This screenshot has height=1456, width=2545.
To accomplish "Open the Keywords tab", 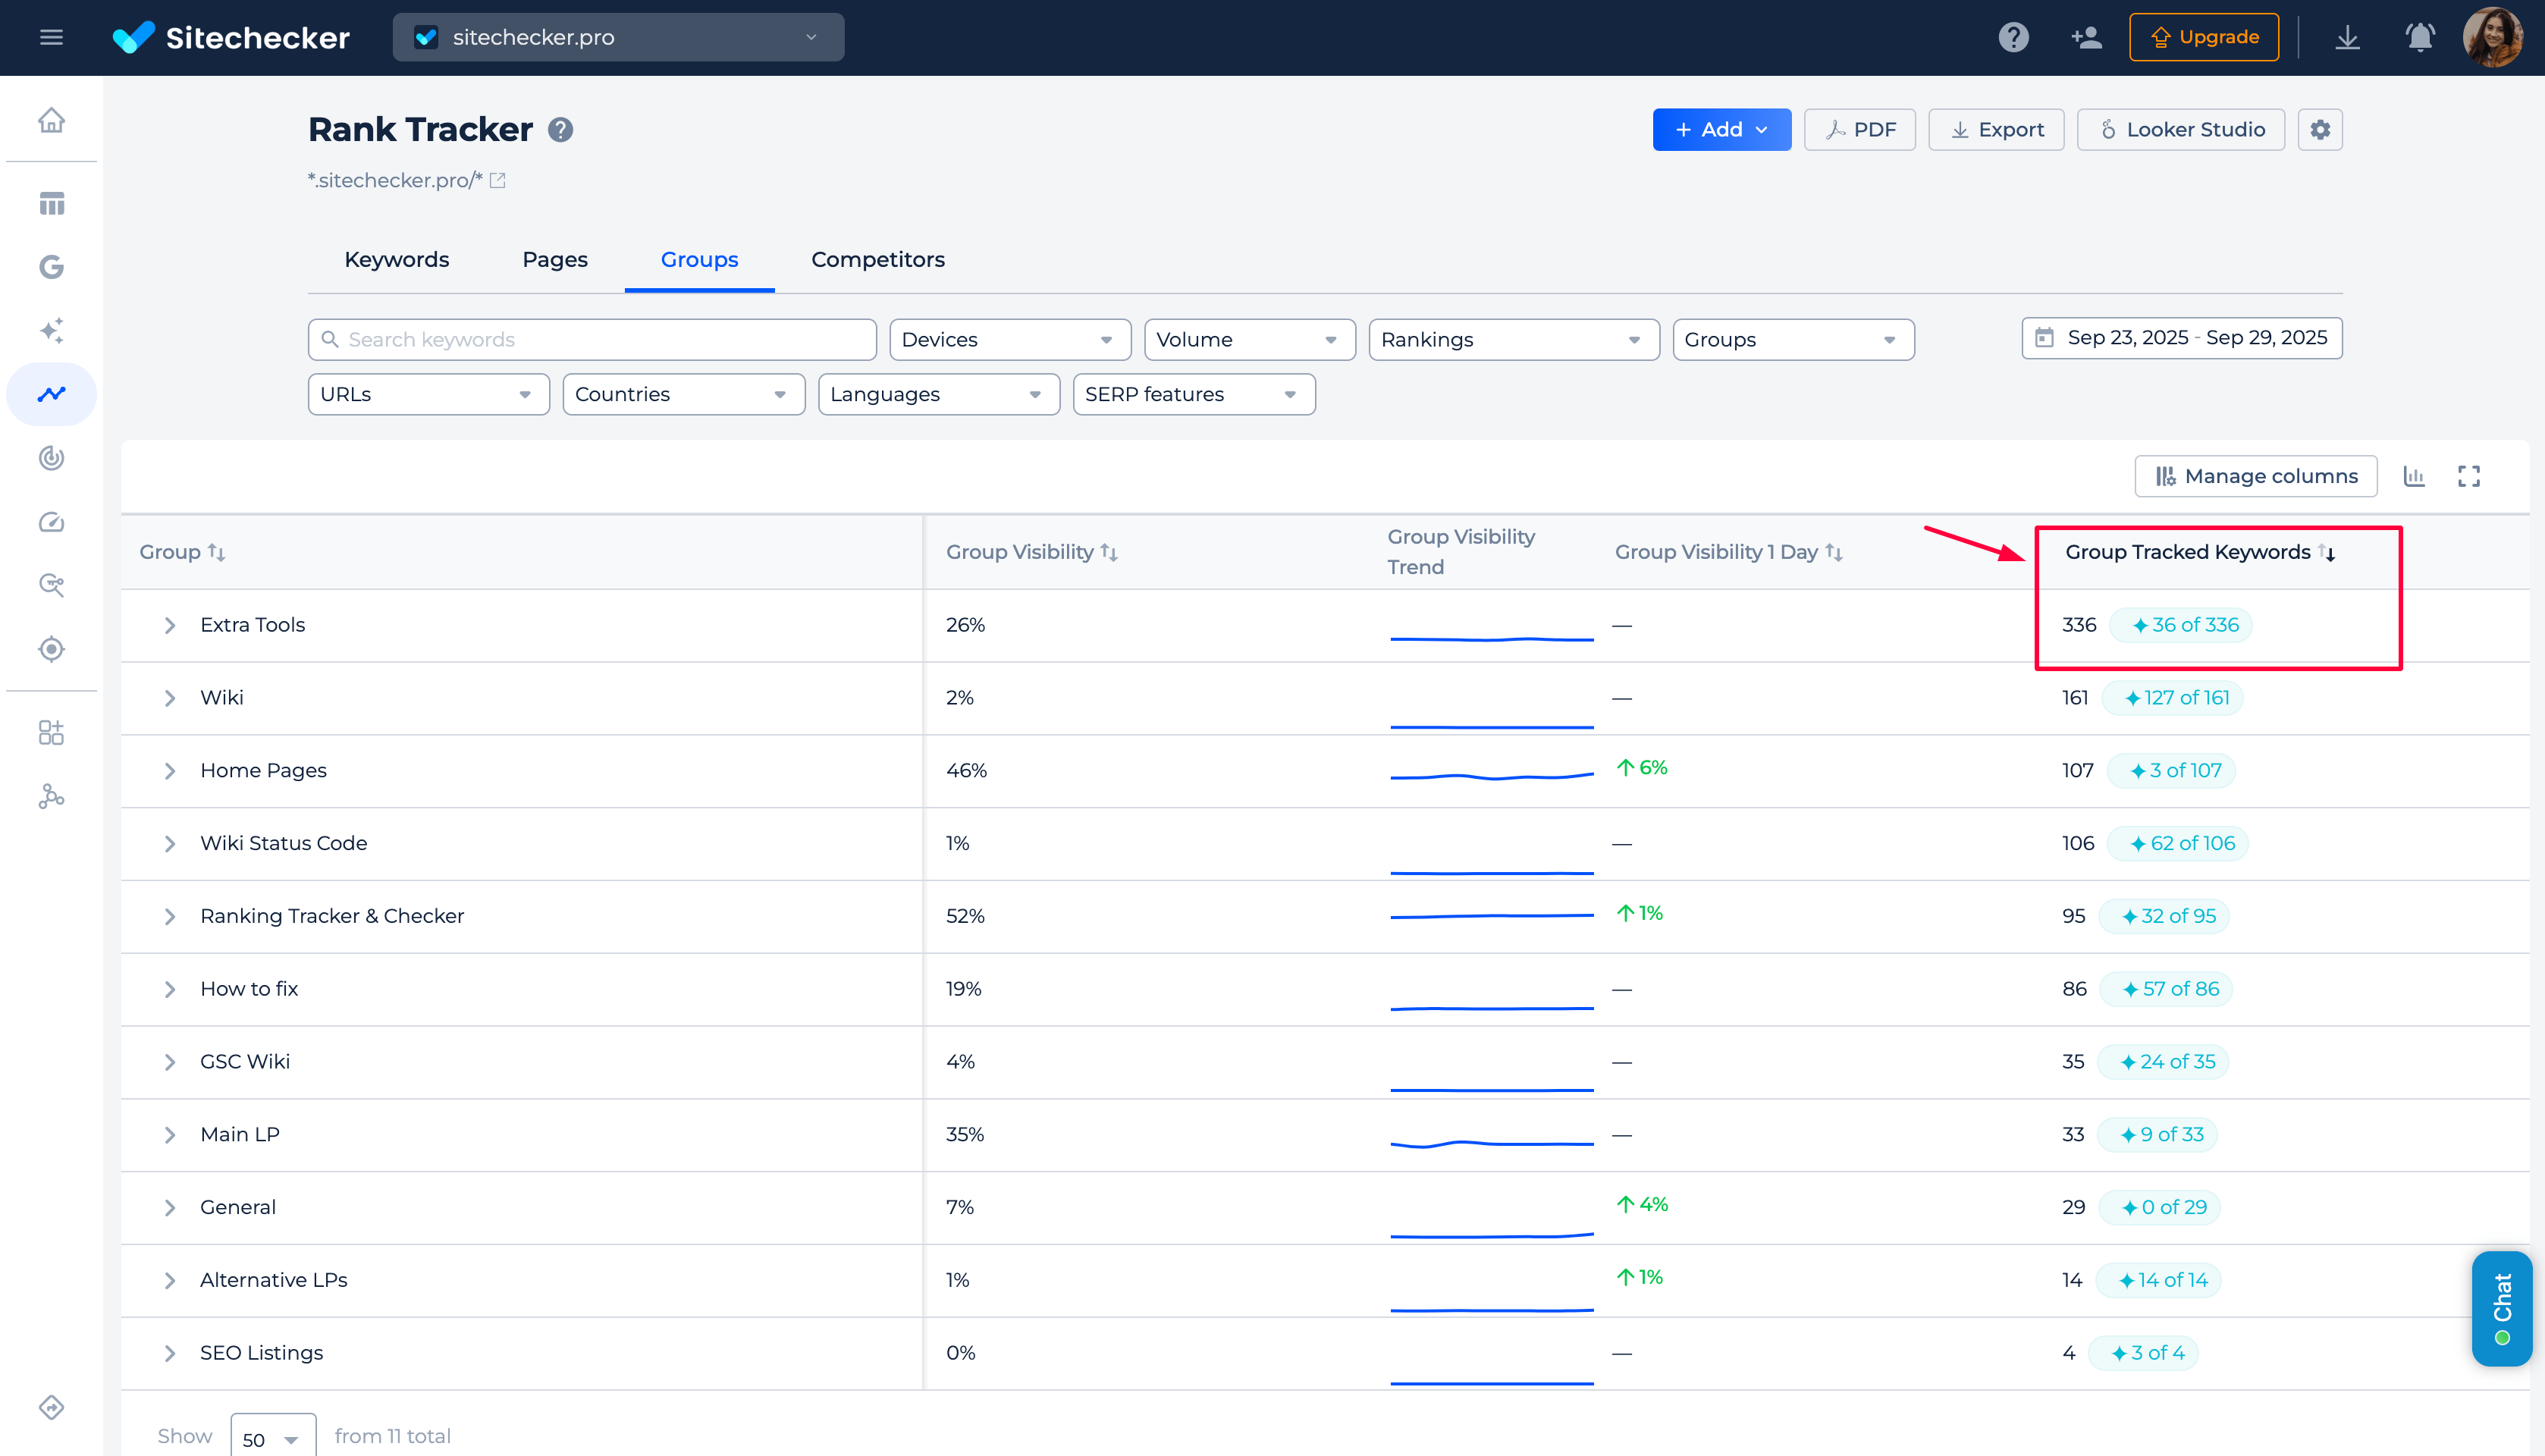I will (396, 259).
